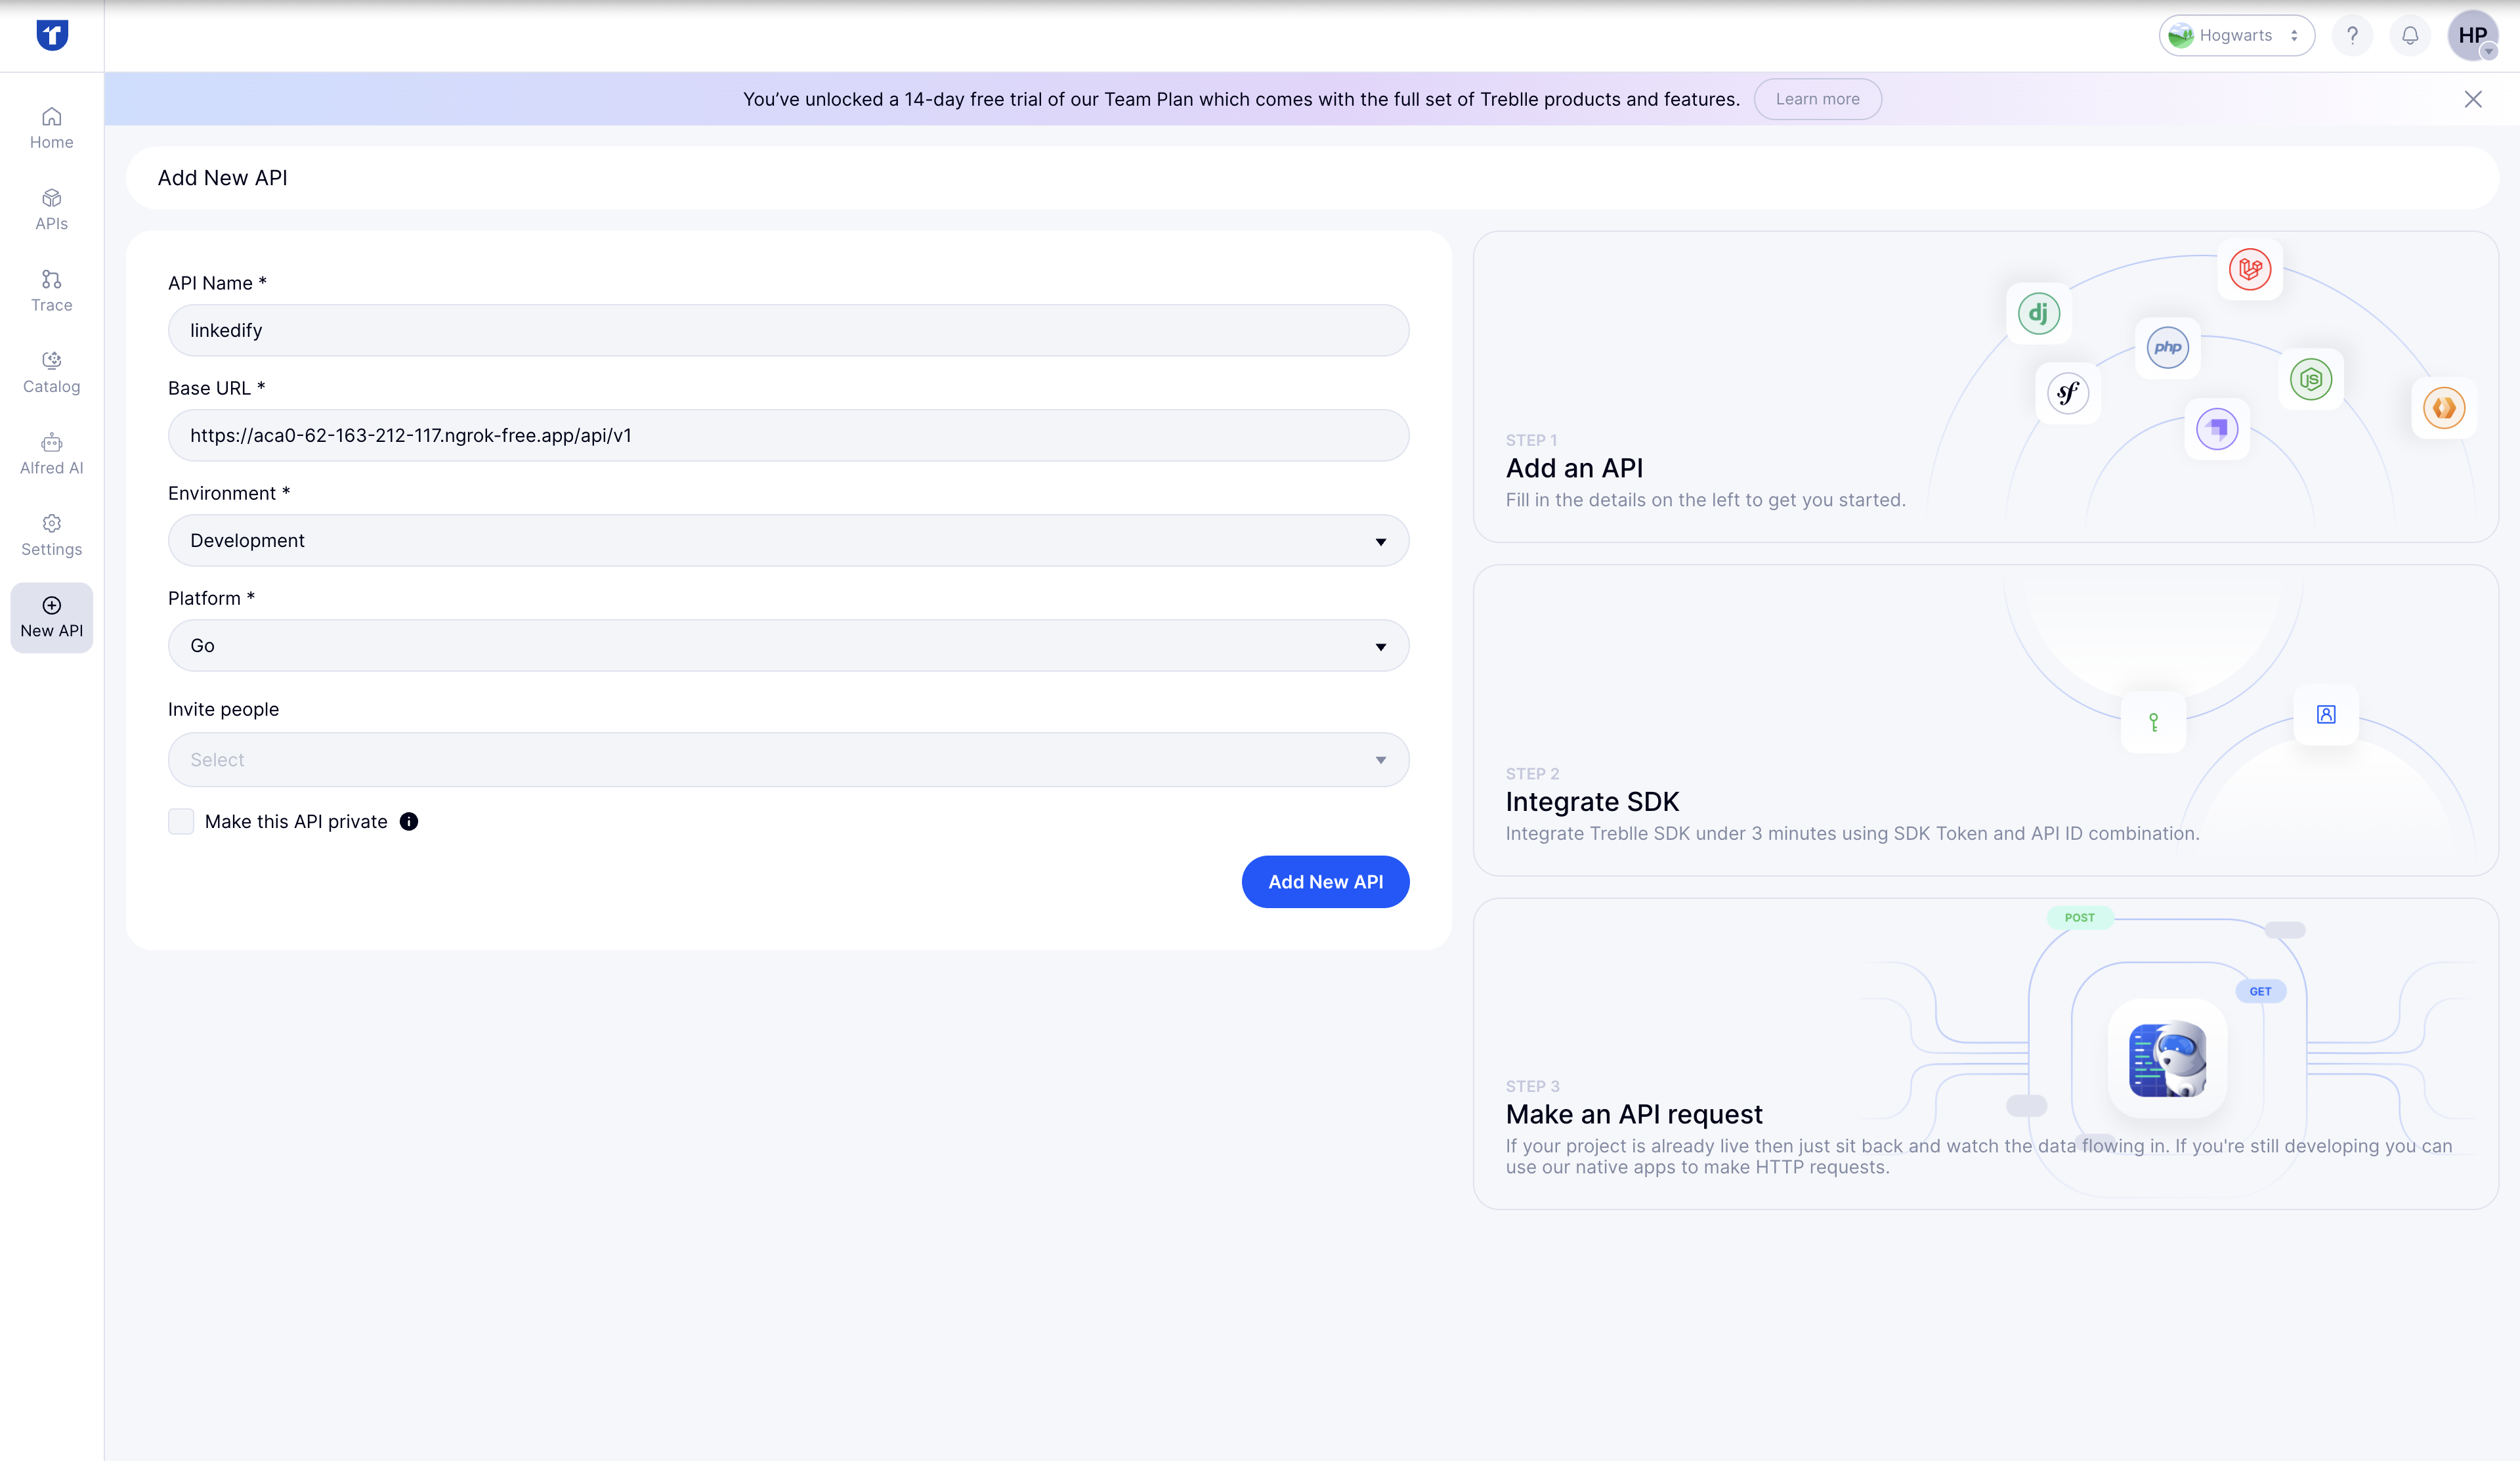Enable Make this API private checkbox
Screen dimensions: 2520x1461
click(181, 822)
